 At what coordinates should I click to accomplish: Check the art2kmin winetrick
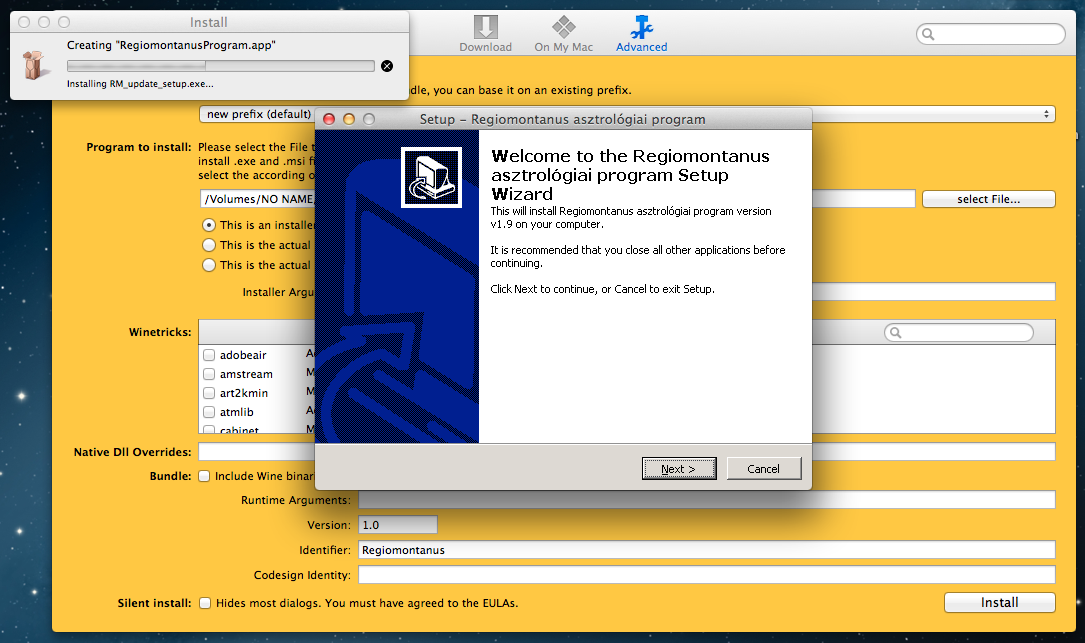209,393
